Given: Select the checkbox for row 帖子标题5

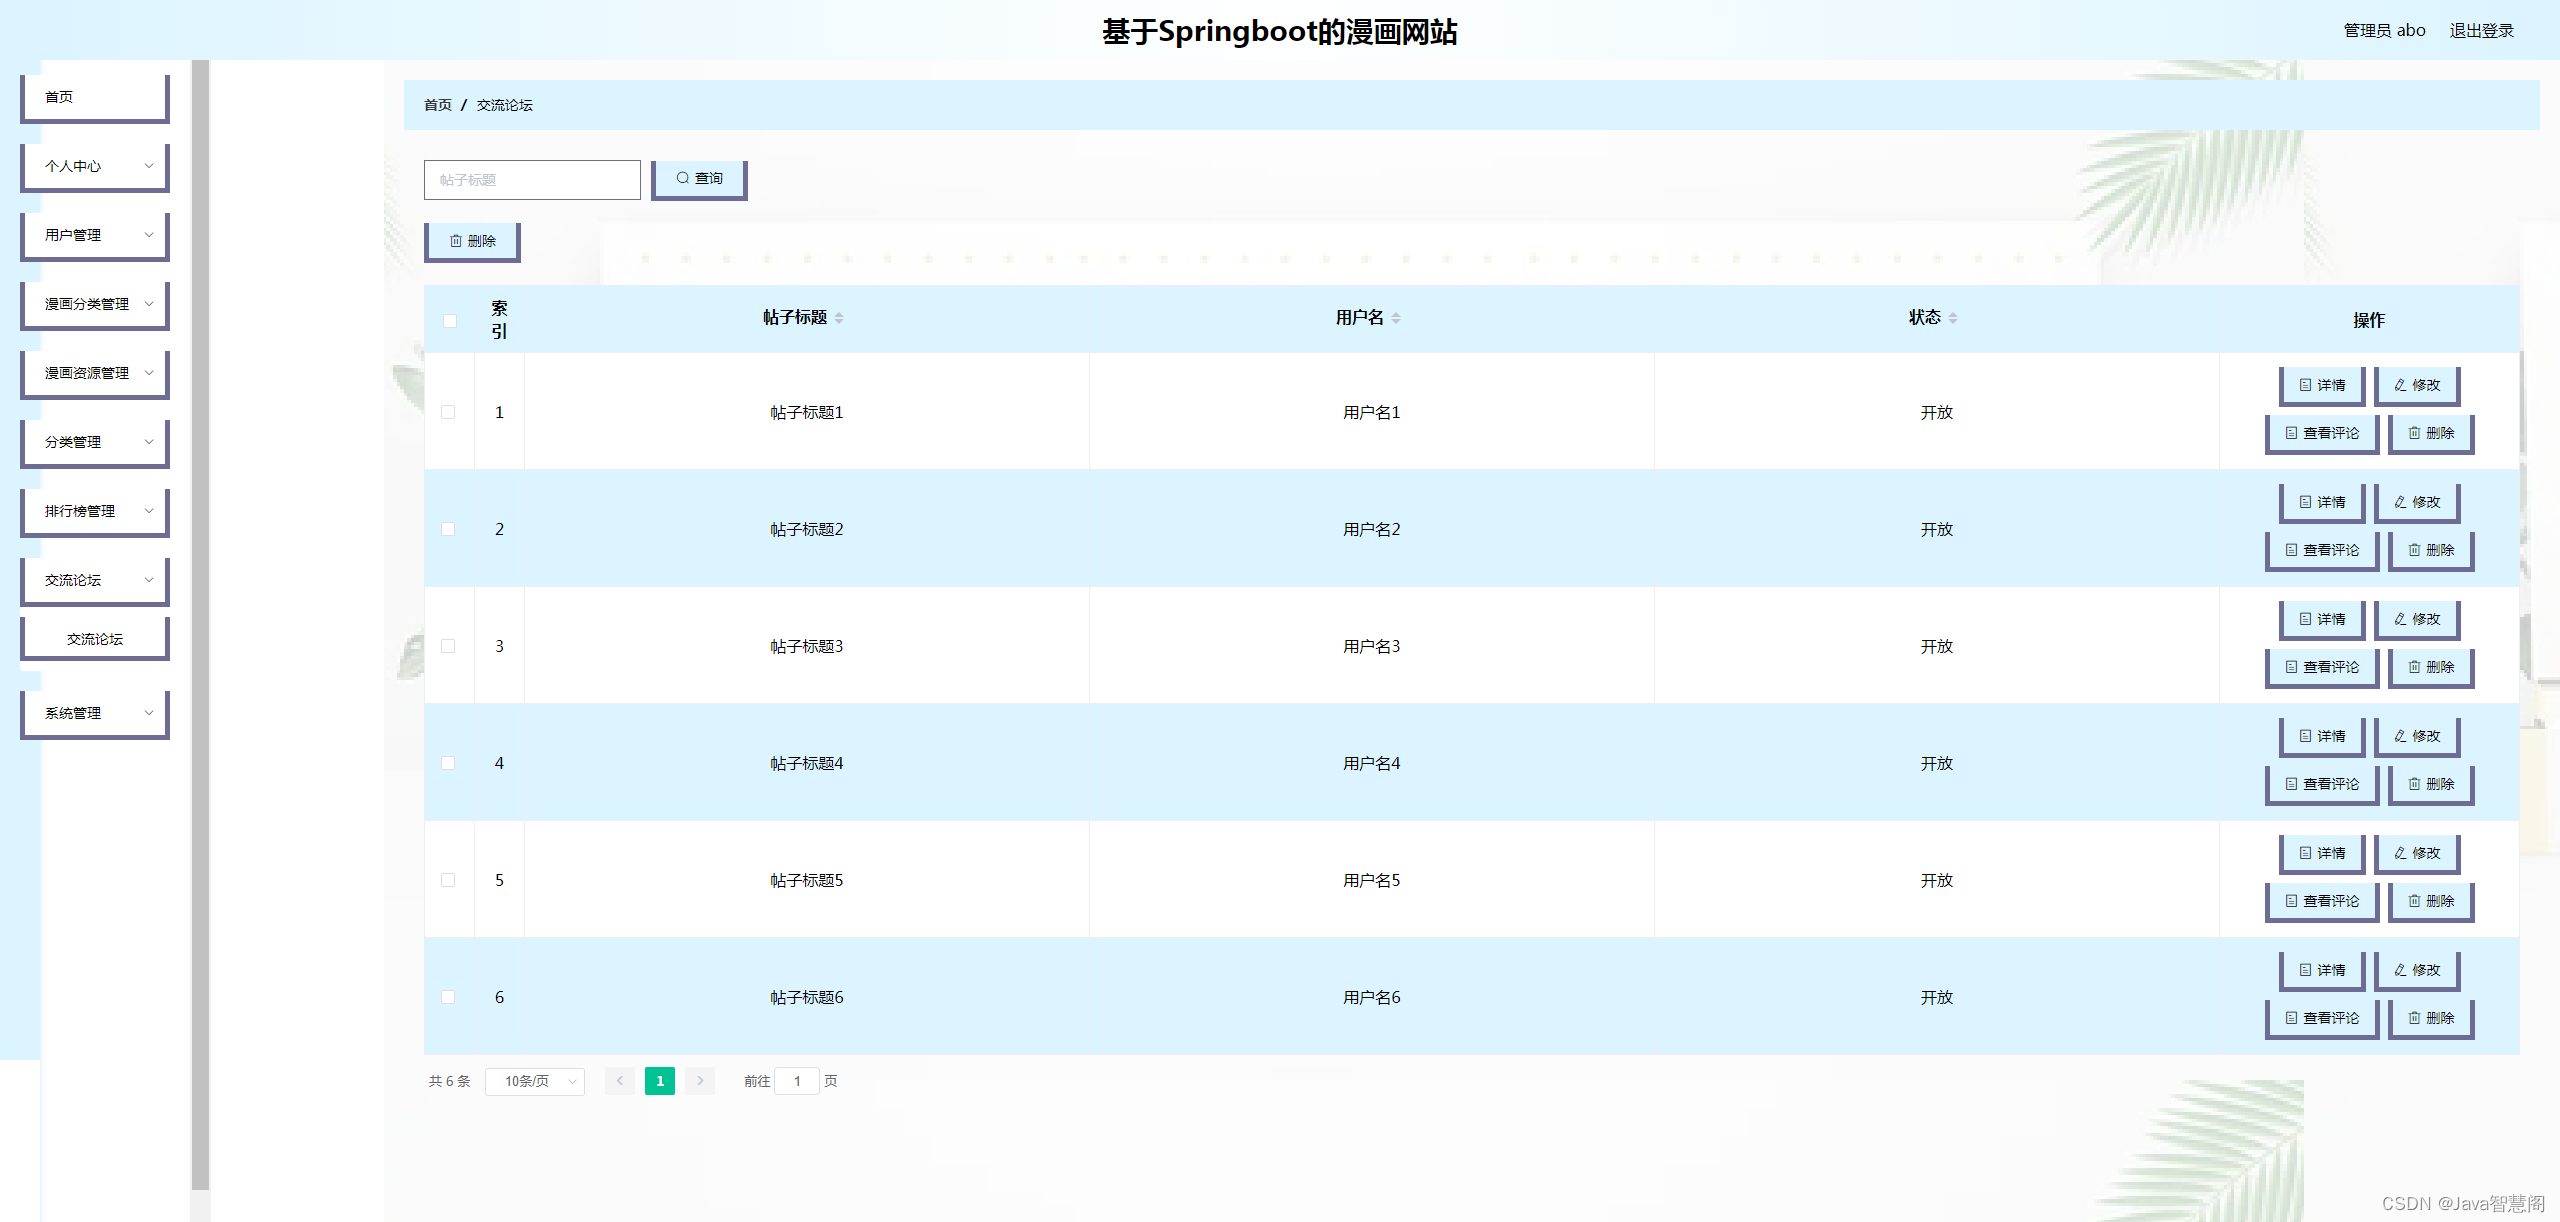Looking at the screenshot, I should click(x=448, y=880).
